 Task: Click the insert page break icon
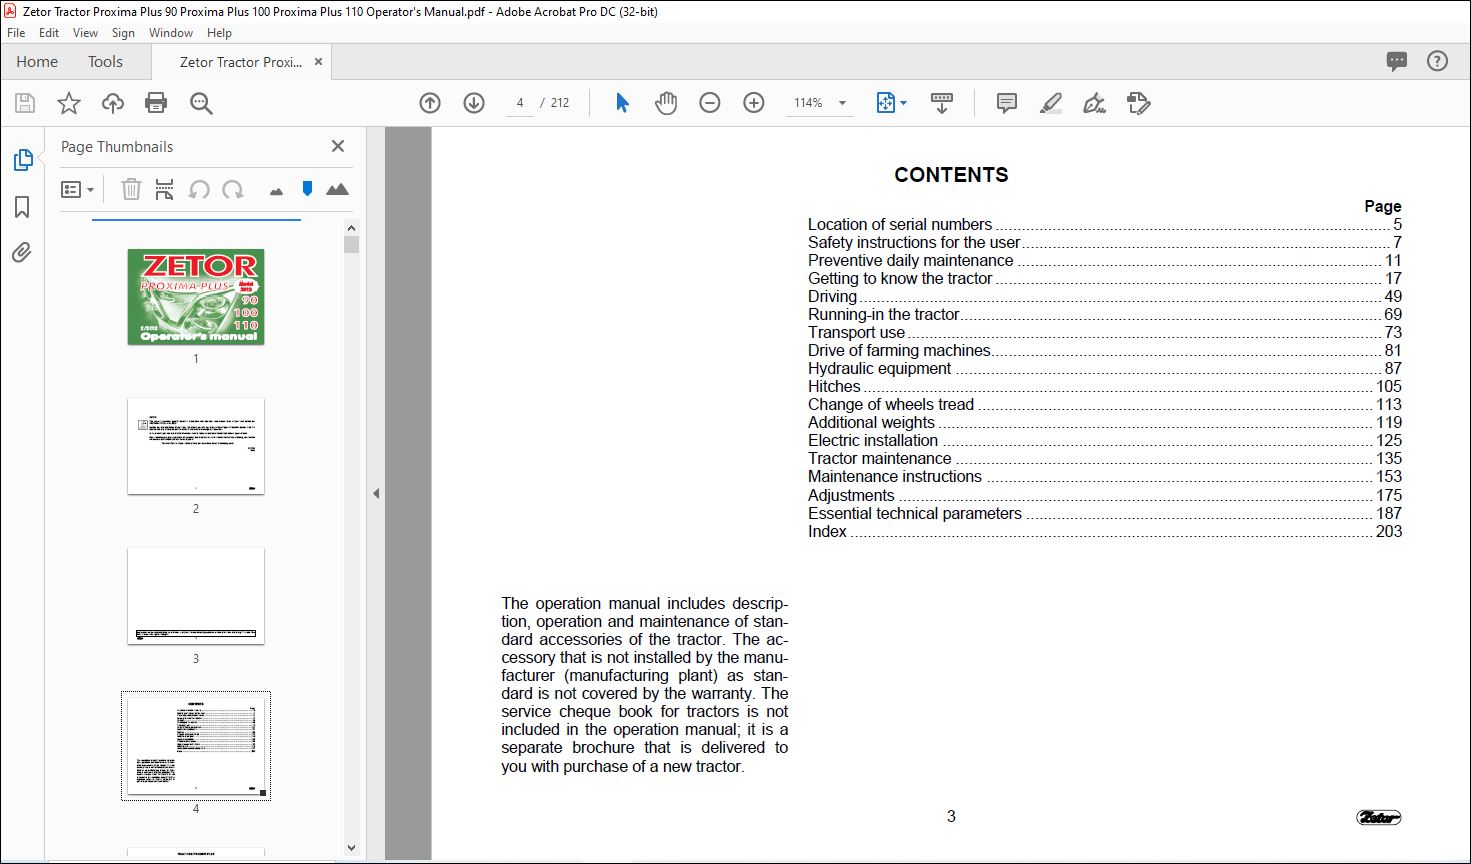click(165, 189)
